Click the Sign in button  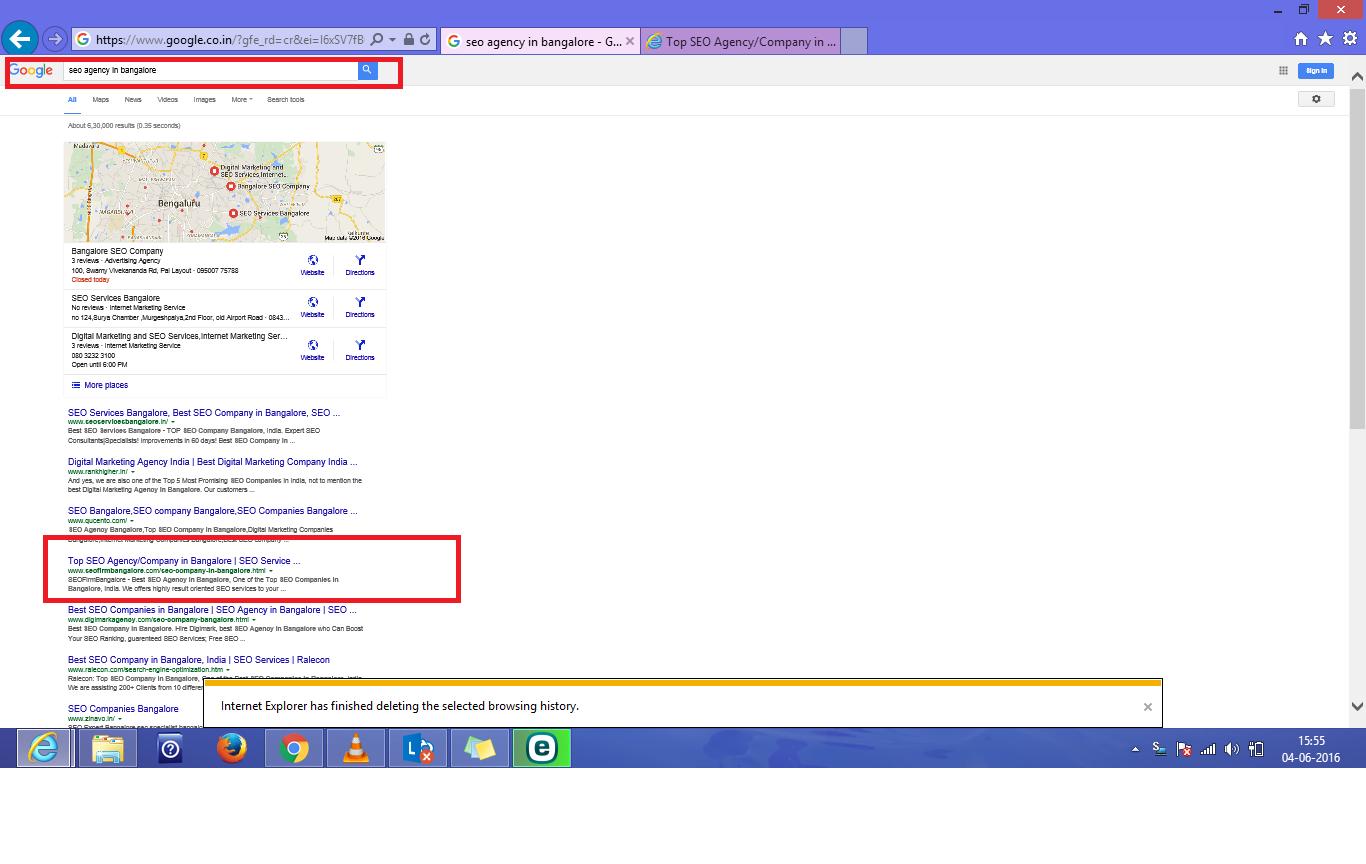(1316, 70)
